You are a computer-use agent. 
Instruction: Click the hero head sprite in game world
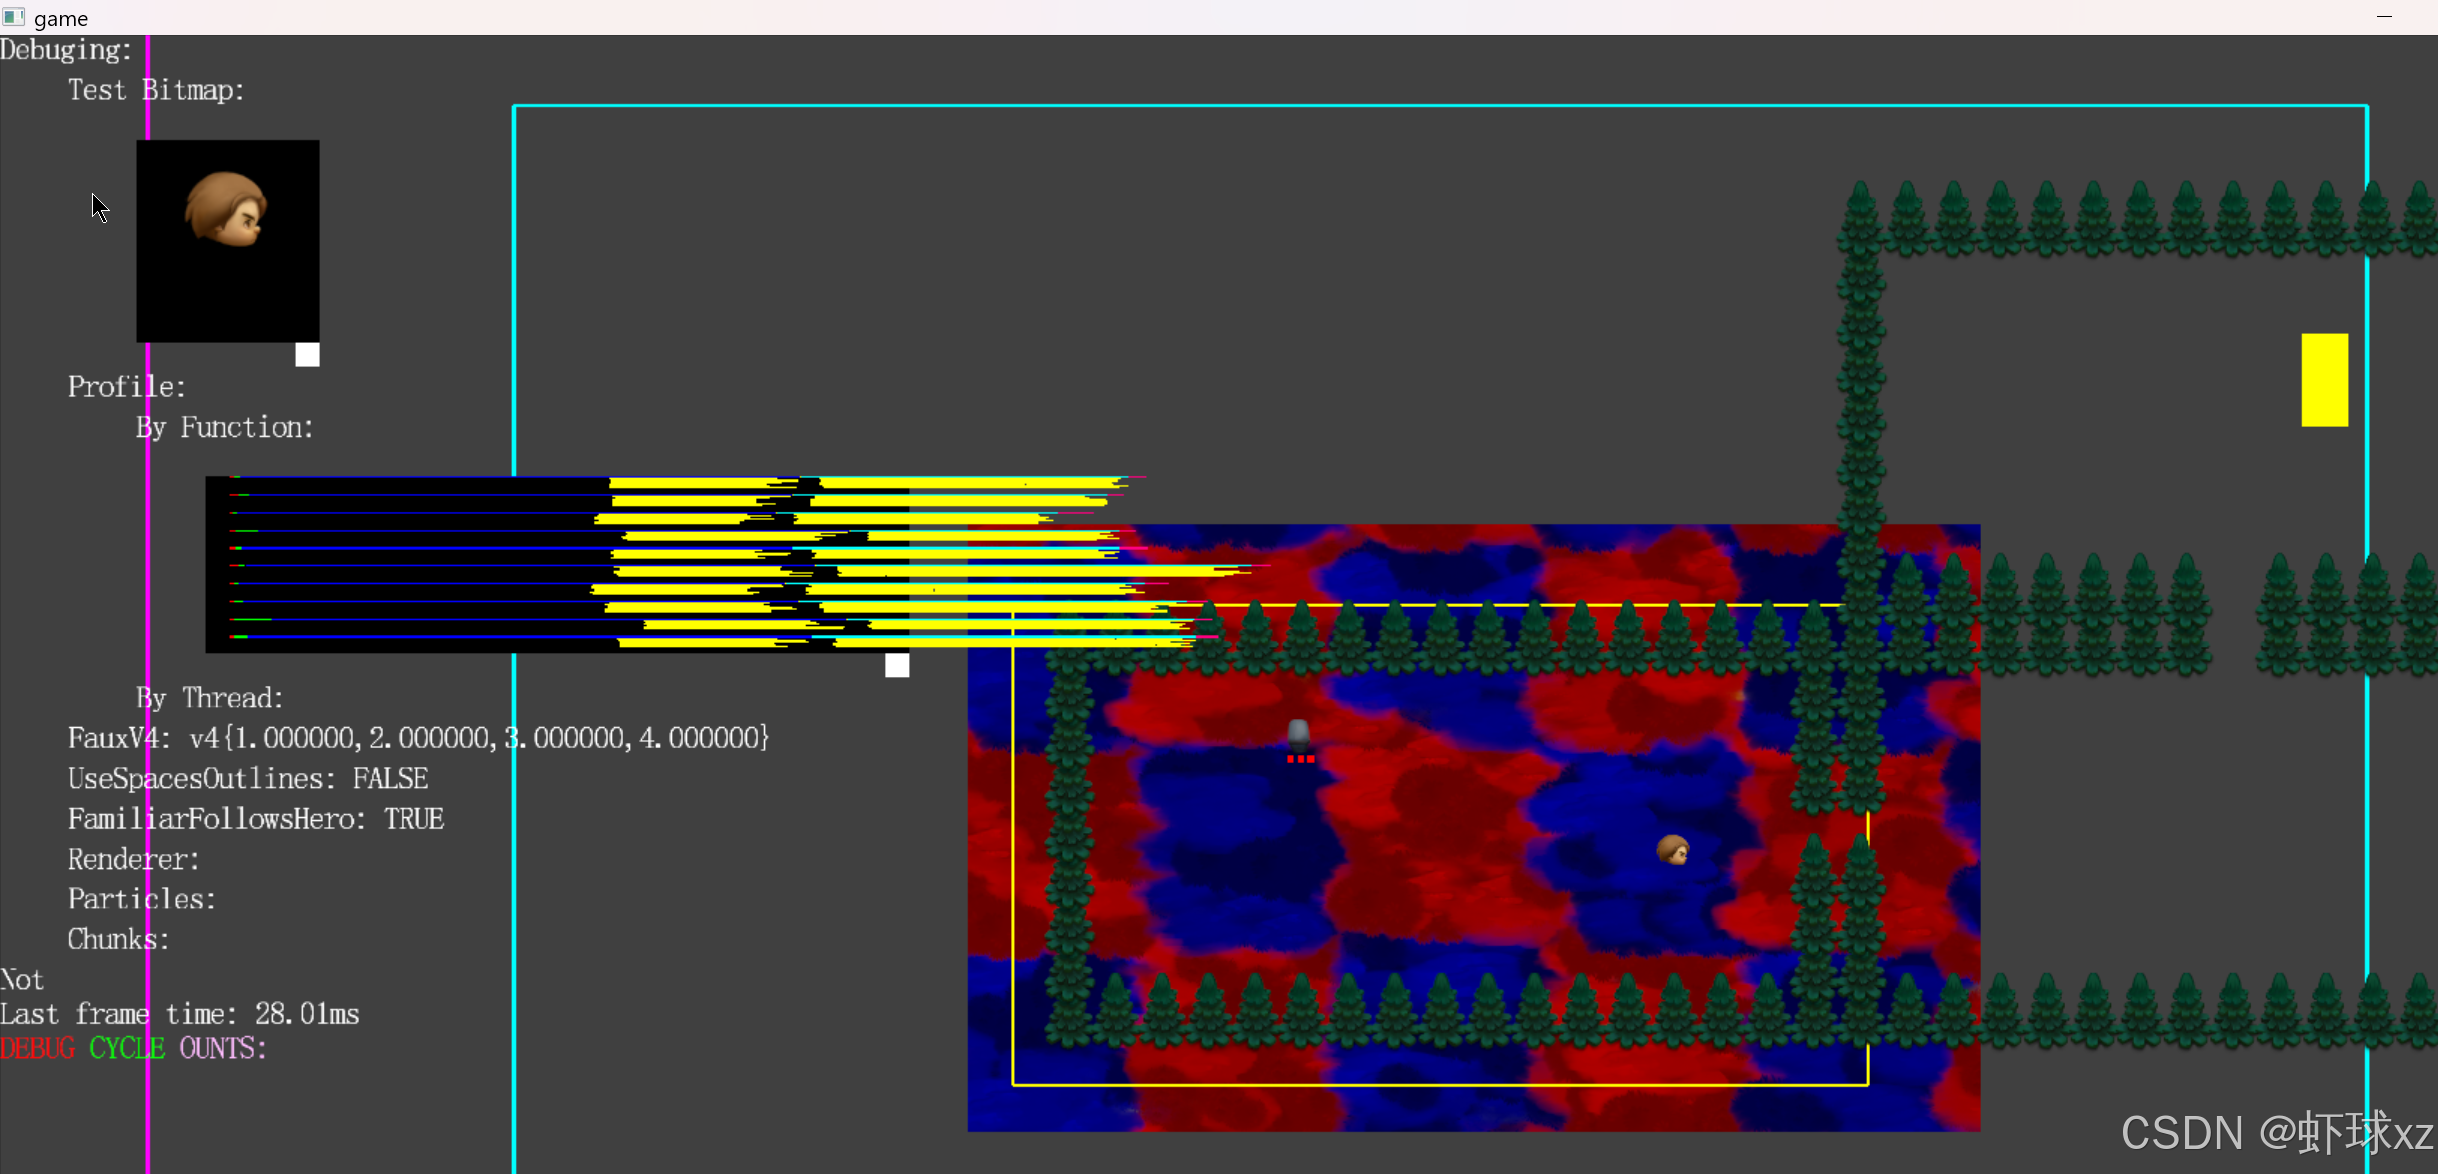click(x=1673, y=850)
